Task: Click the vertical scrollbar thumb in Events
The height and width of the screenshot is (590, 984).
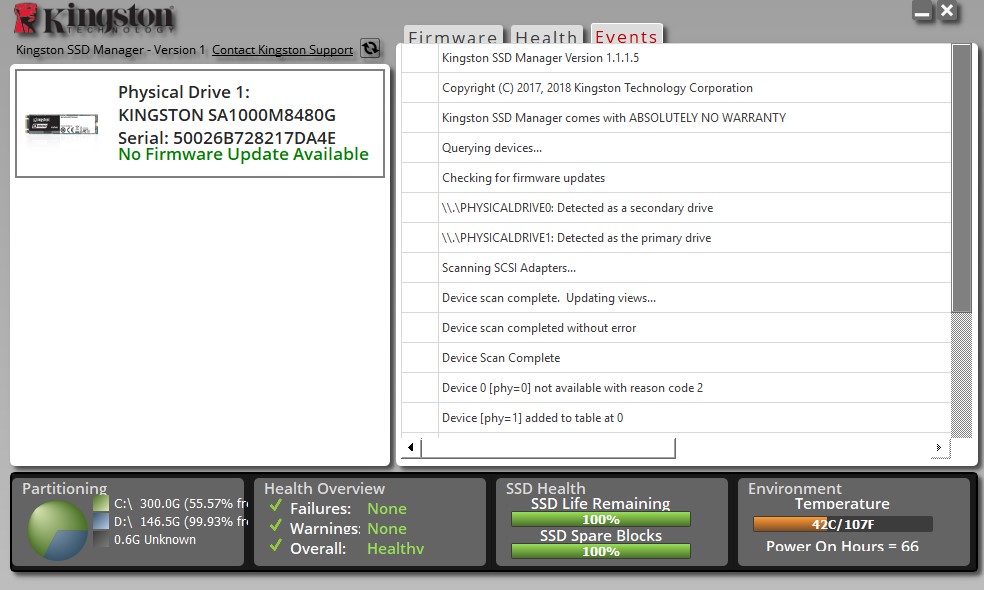Action: click(x=961, y=178)
